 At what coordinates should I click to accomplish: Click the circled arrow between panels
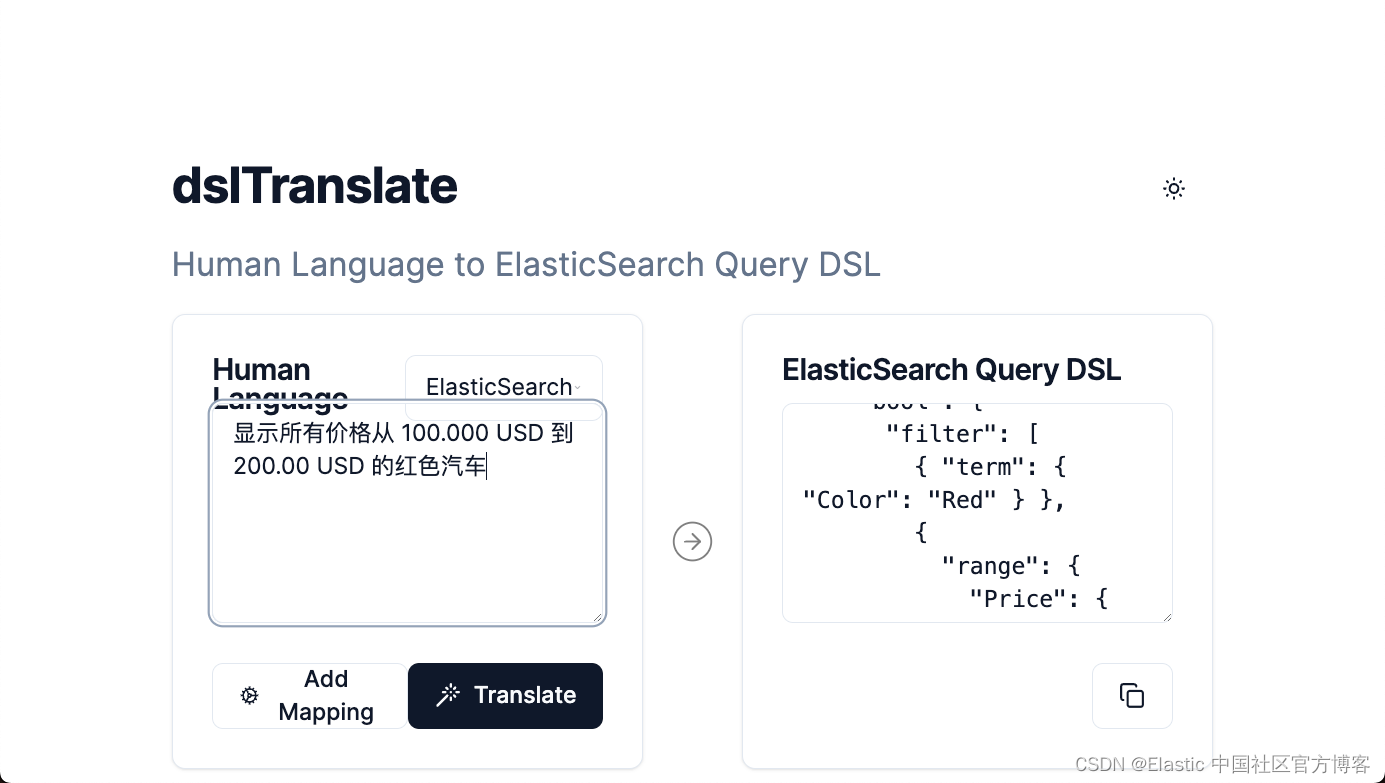(692, 541)
